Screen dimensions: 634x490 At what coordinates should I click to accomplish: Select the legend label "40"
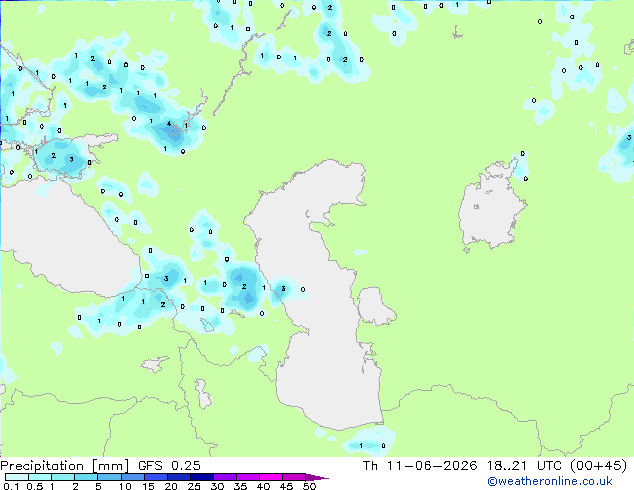click(x=264, y=486)
